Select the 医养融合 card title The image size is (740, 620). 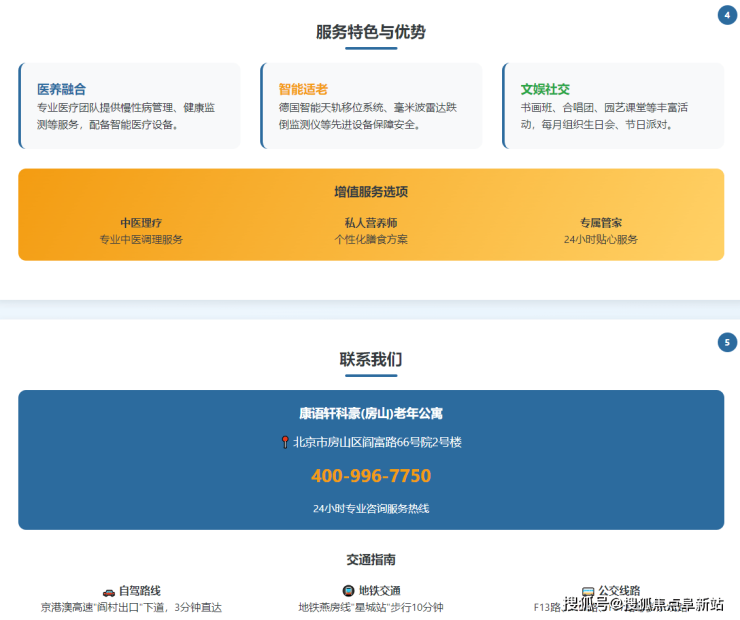point(61,89)
